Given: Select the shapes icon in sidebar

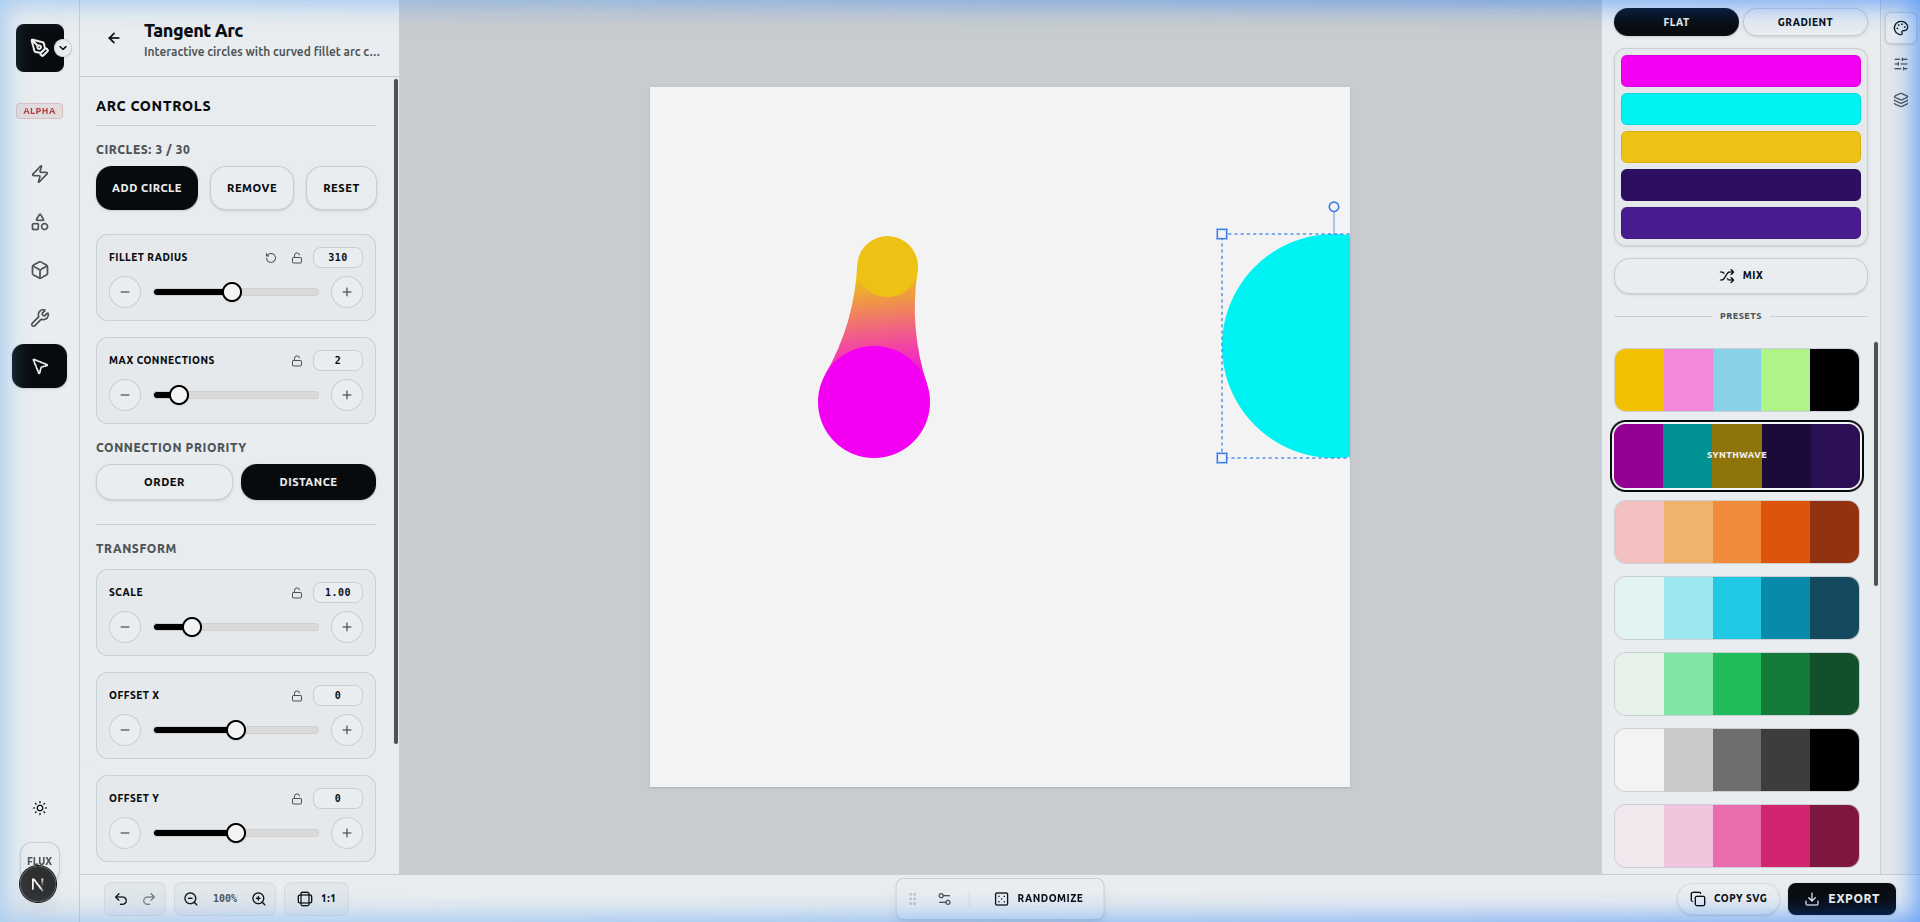Looking at the screenshot, I should point(40,222).
